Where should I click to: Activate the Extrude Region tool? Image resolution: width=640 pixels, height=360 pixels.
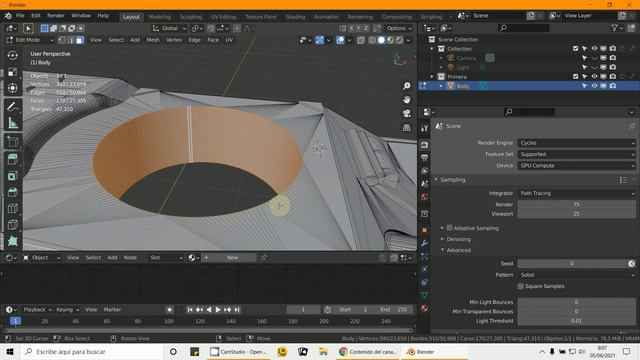[x=13, y=159]
